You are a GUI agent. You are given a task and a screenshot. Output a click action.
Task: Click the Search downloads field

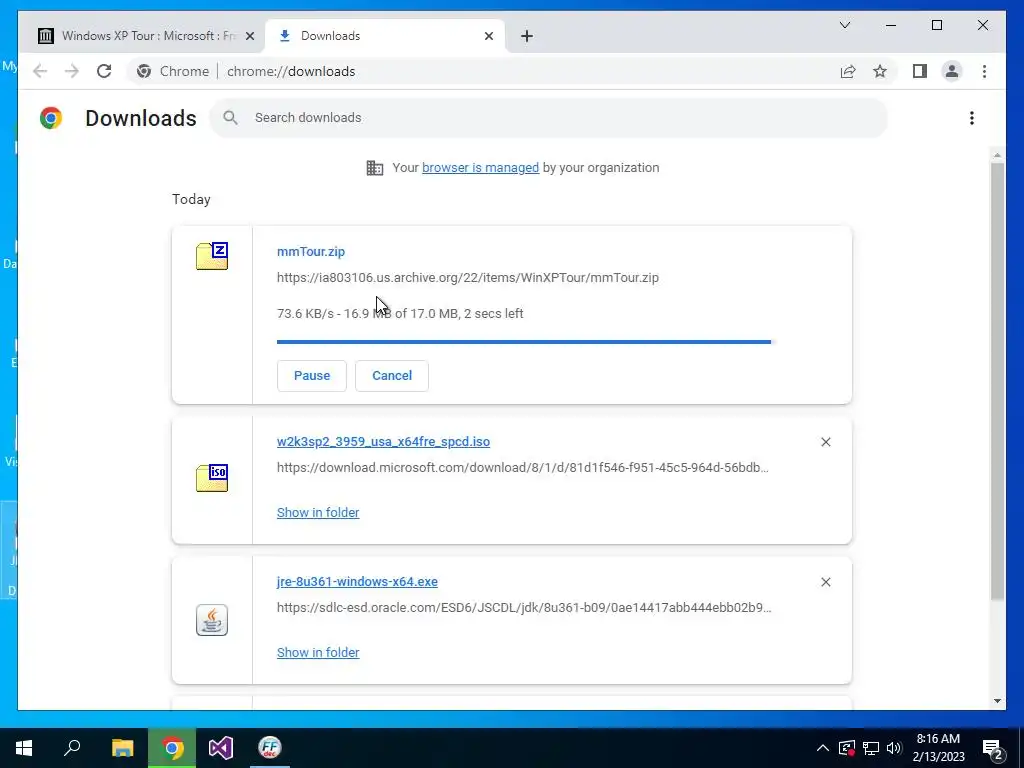coord(549,118)
